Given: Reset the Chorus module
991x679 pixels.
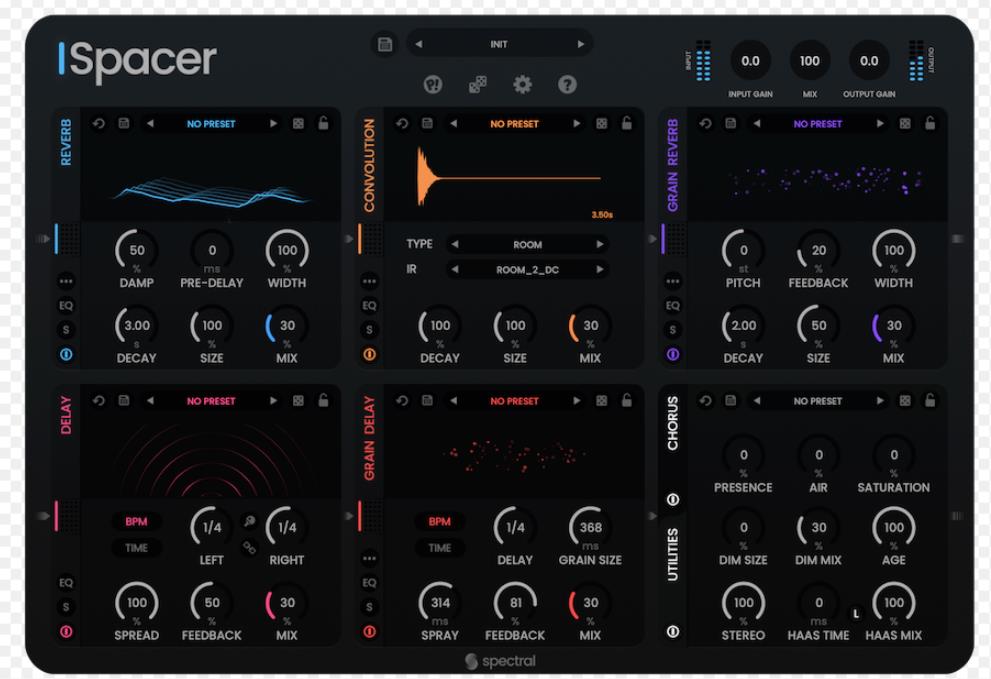Looking at the screenshot, I should point(705,400).
